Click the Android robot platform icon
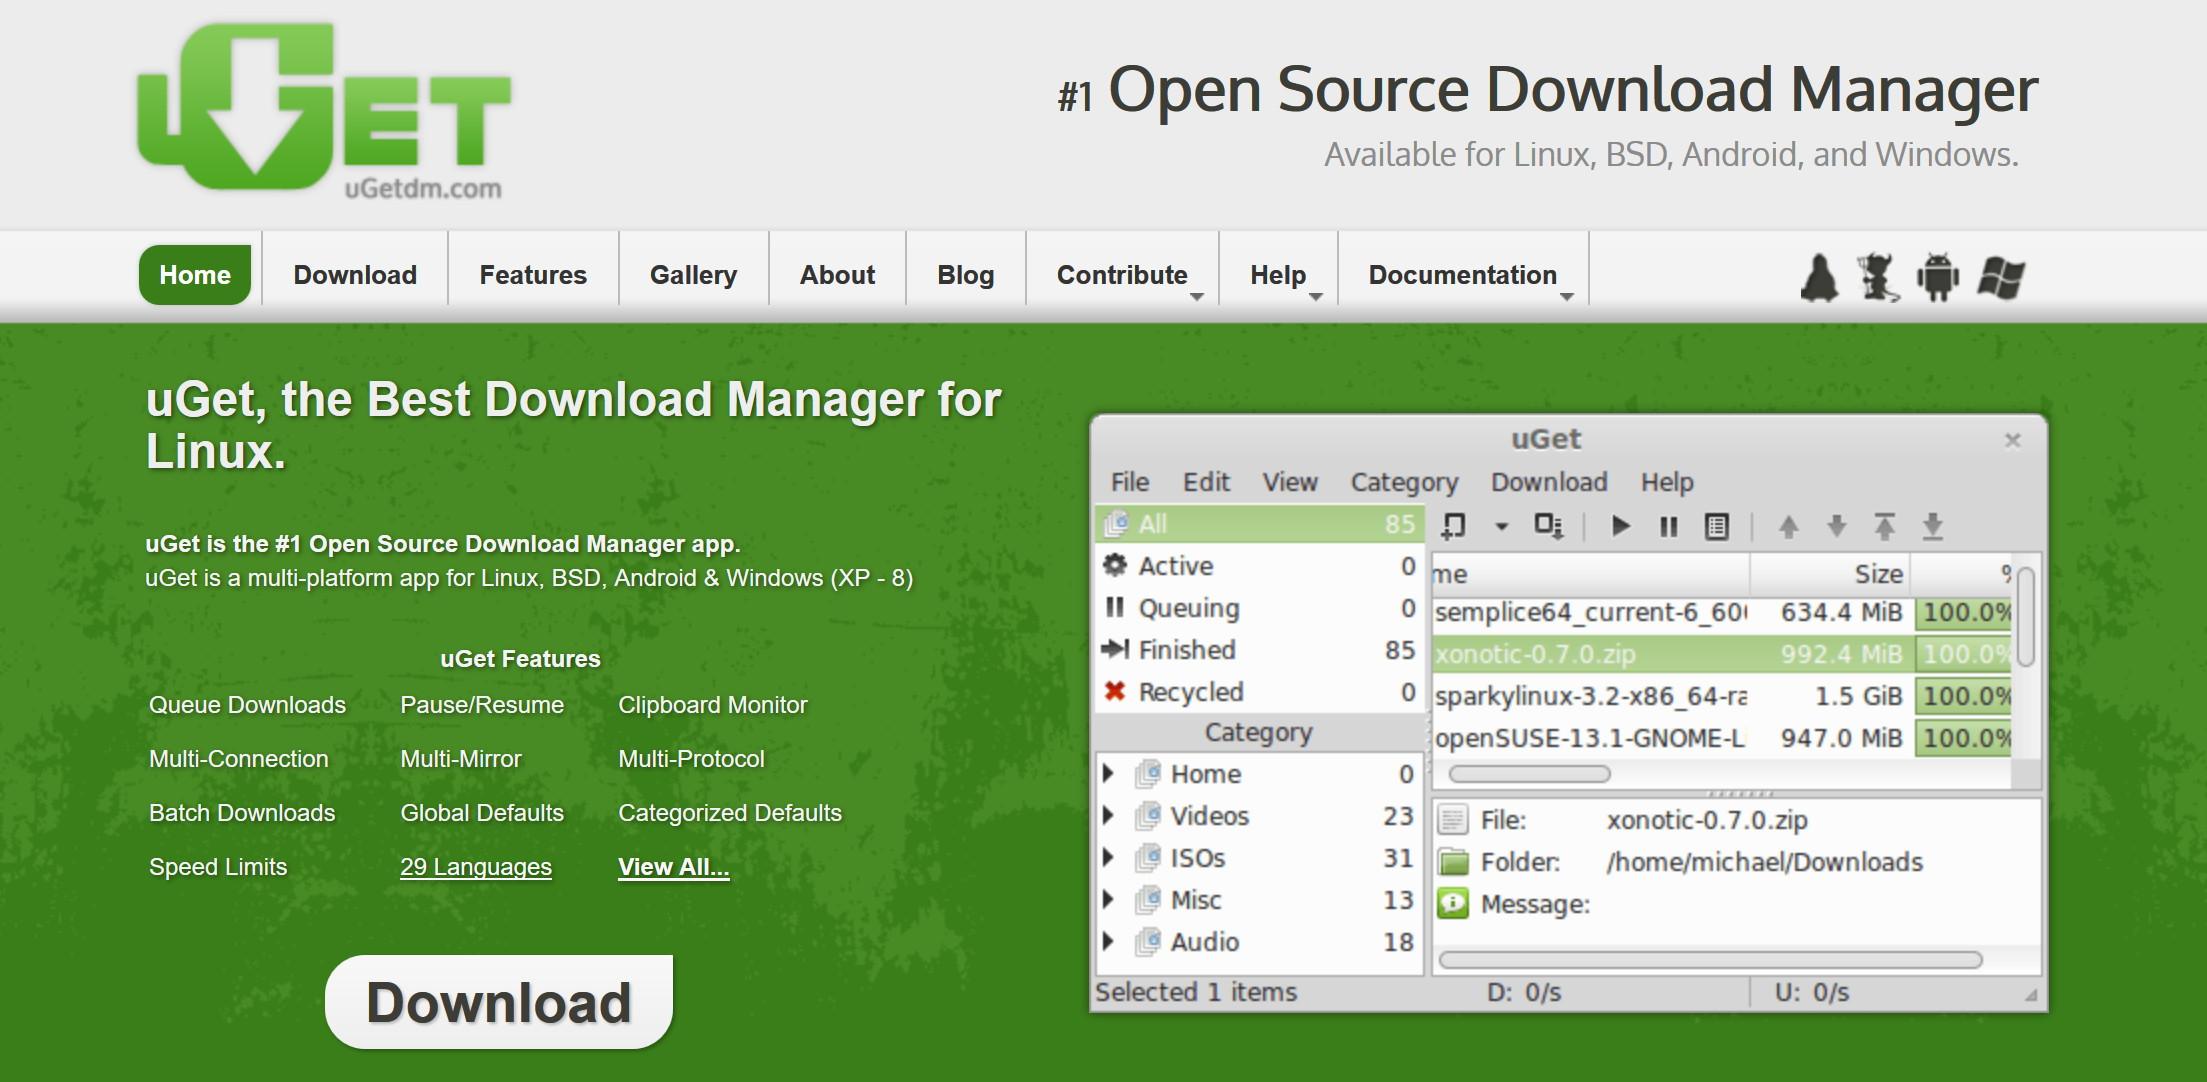 click(1937, 277)
